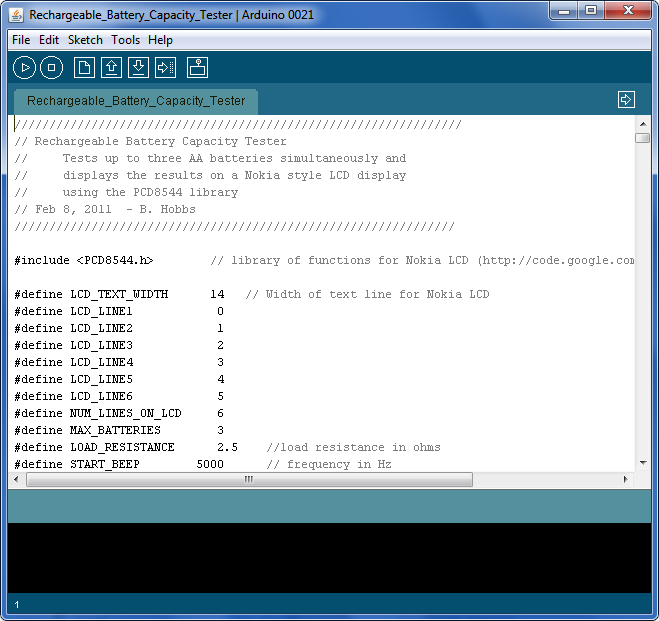Click the '#define LCD_LINE1' text

point(74,311)
